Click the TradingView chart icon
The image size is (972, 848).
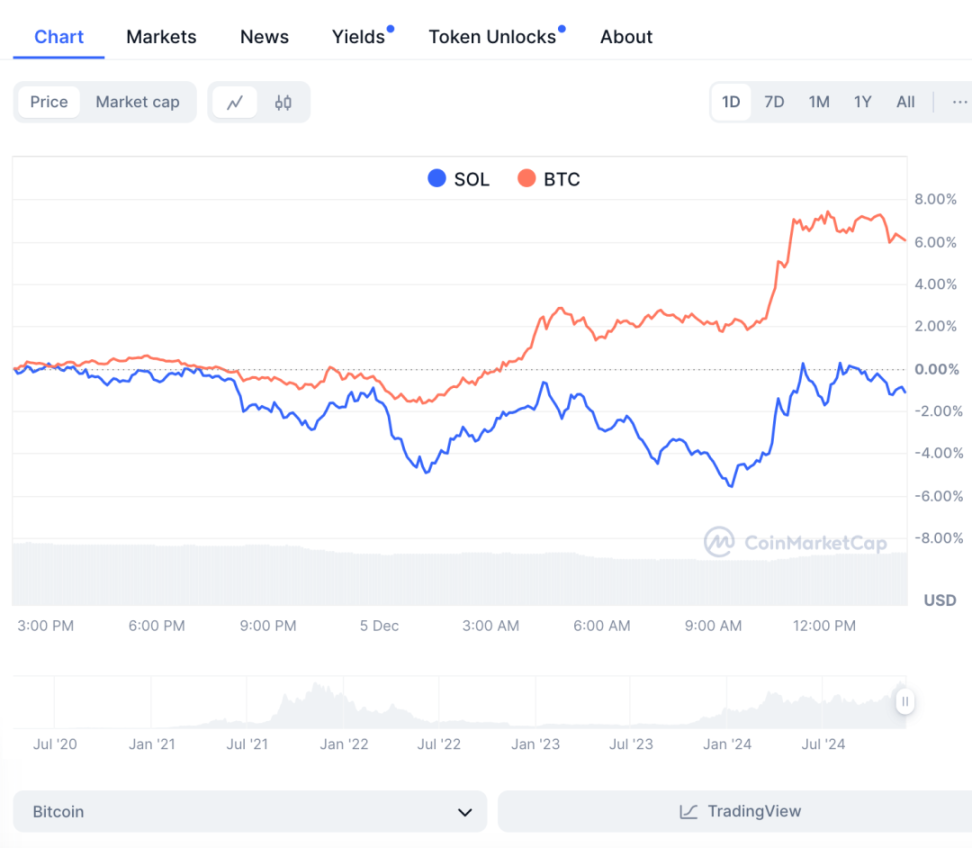[688, 812]
